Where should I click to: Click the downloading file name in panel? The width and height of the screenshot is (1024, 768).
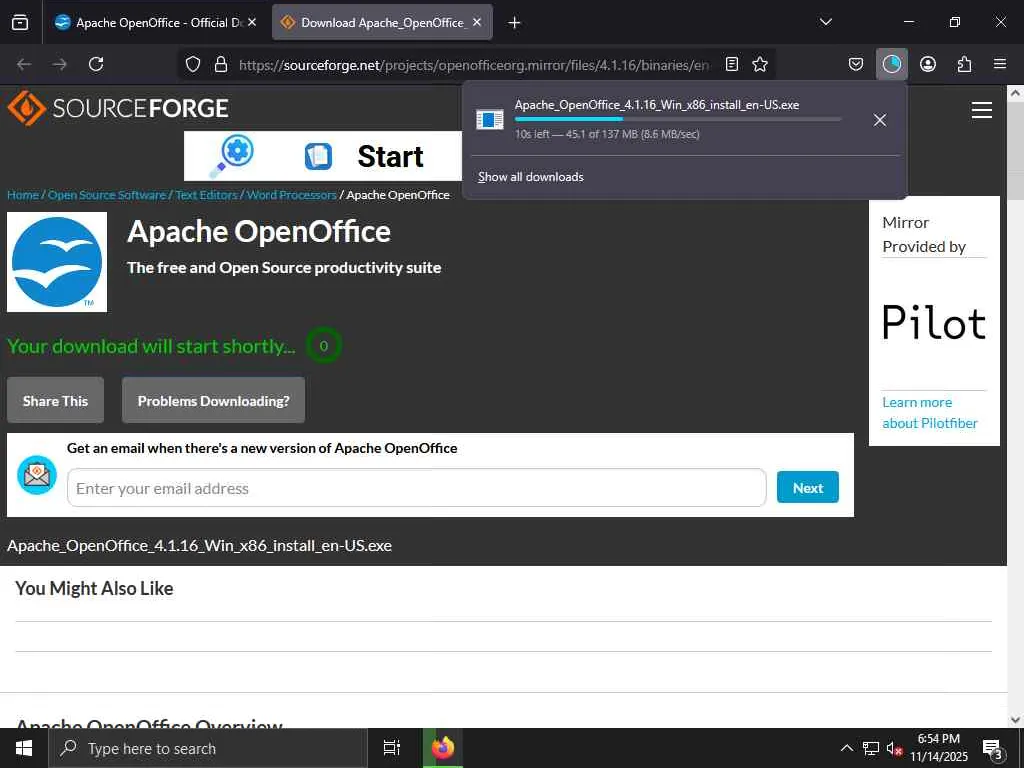(x=657, y=104)
